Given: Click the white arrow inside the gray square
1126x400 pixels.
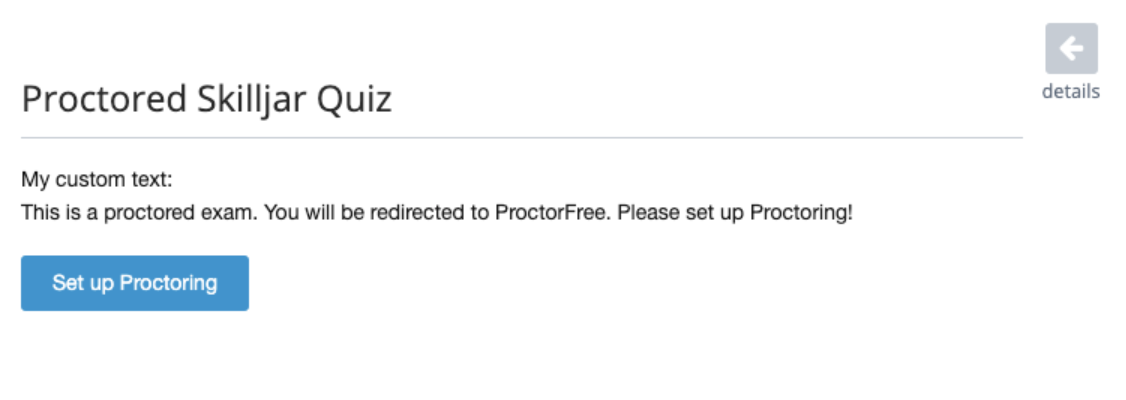Looking at the screenshot, I should point(1071,48).
